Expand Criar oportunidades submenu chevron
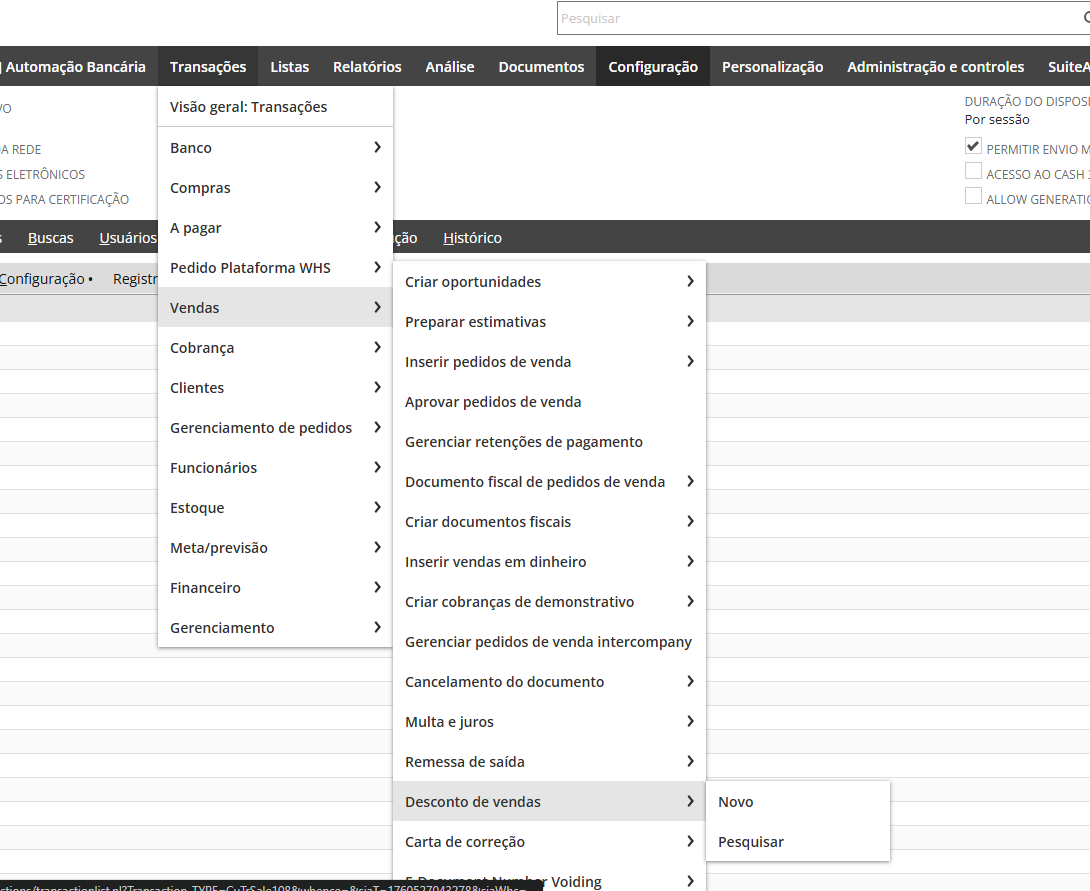The height and width of the screenshot is (891, 1090). (690, 282)
